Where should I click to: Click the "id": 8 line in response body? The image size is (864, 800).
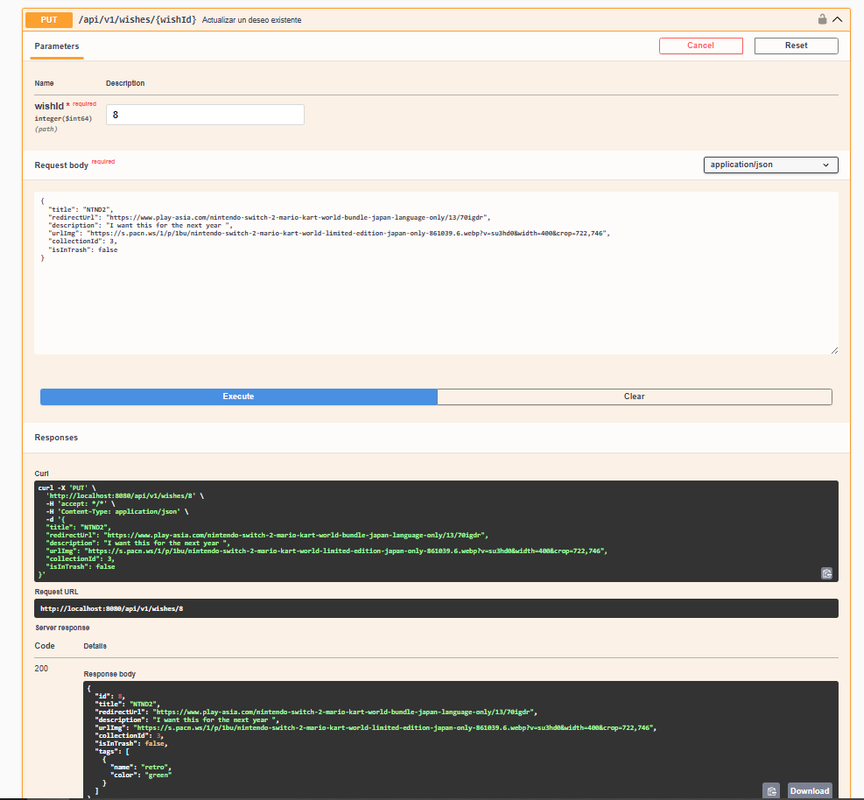click(110, 696)
